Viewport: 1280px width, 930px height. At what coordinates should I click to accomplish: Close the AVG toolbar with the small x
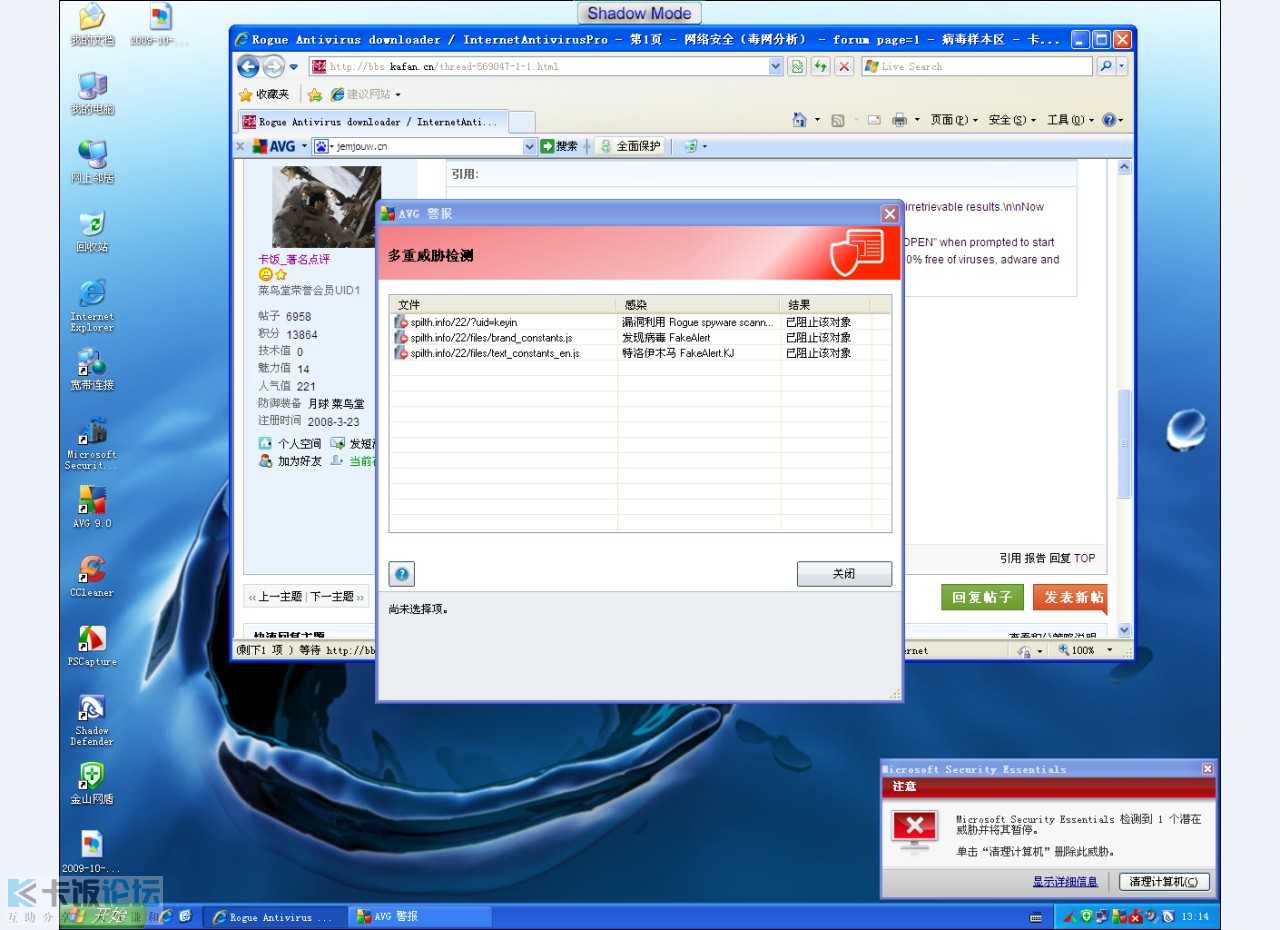click(240, 146)
